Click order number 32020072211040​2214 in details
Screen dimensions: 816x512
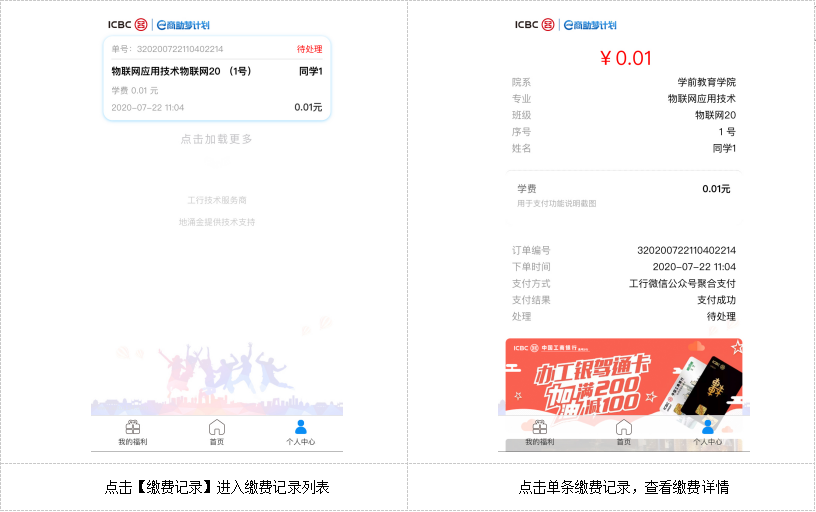686,250
